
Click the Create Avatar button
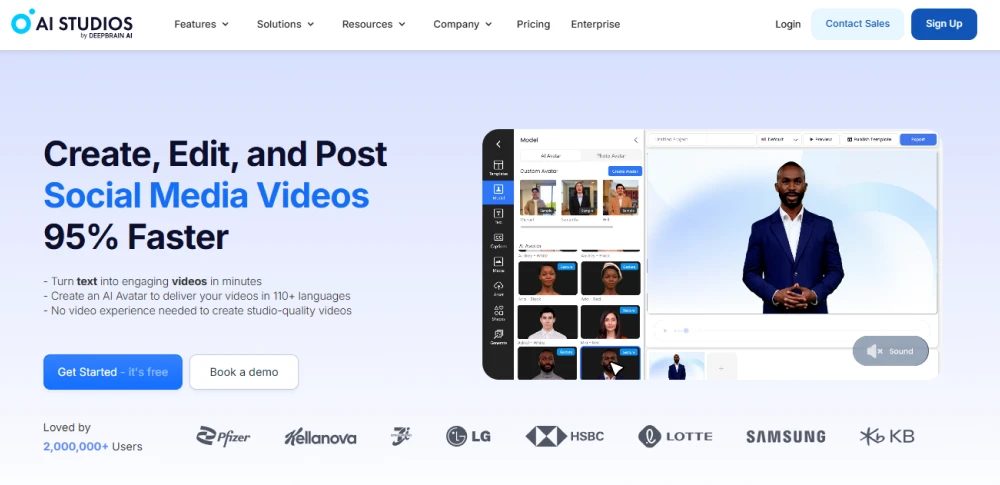pos(625,171)
